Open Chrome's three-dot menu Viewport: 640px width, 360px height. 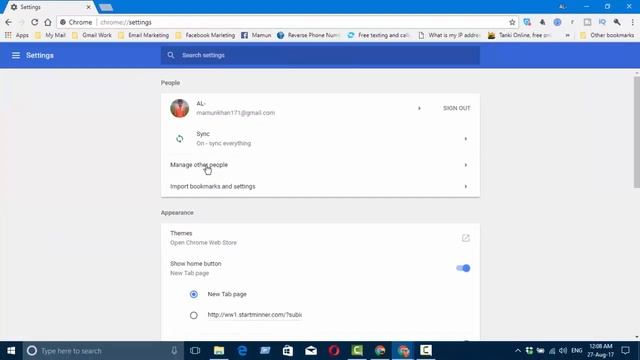tap(632, 22)
